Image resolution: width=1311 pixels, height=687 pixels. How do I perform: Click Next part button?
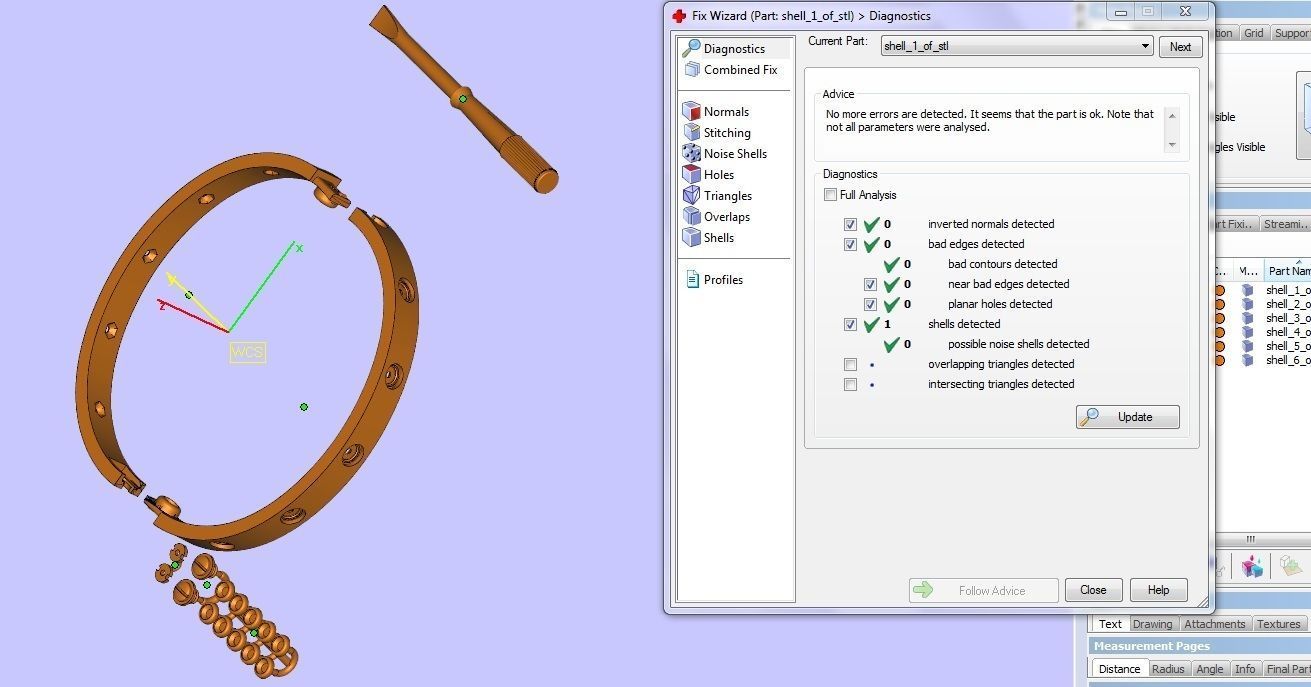(1180, 46)
